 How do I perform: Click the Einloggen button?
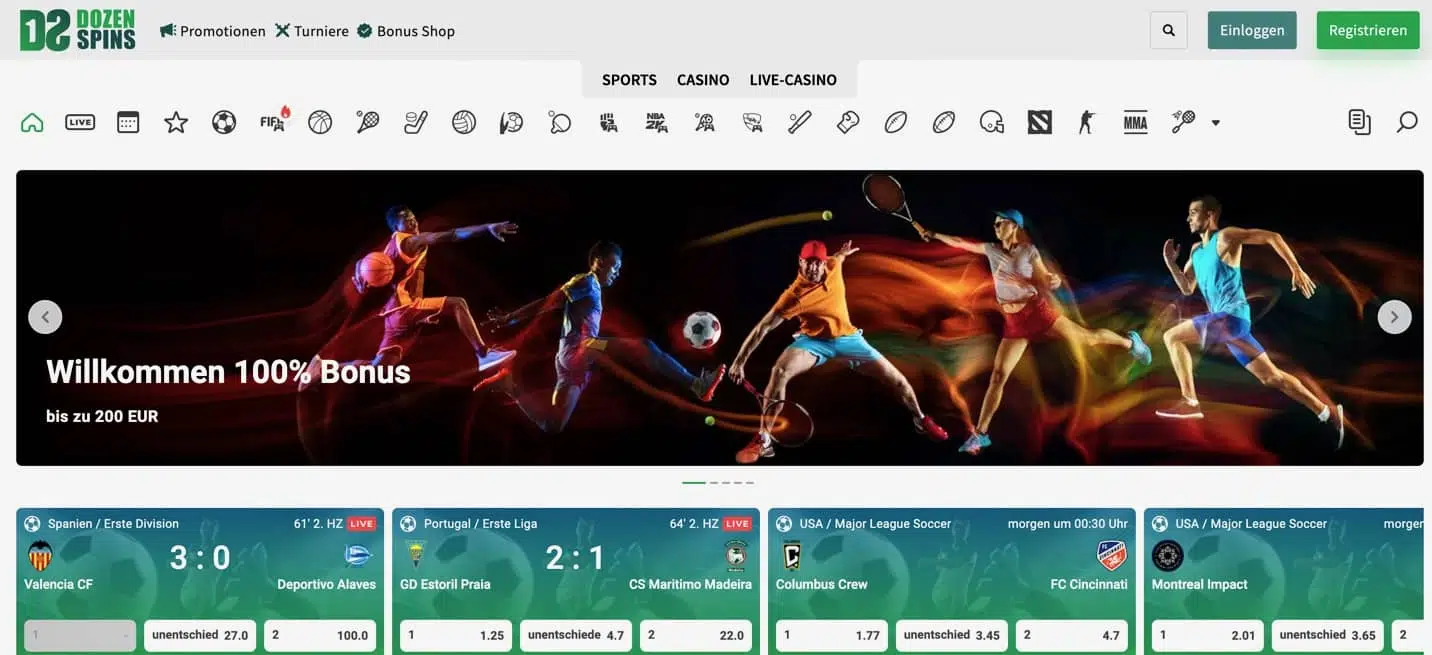point(1252,30)
